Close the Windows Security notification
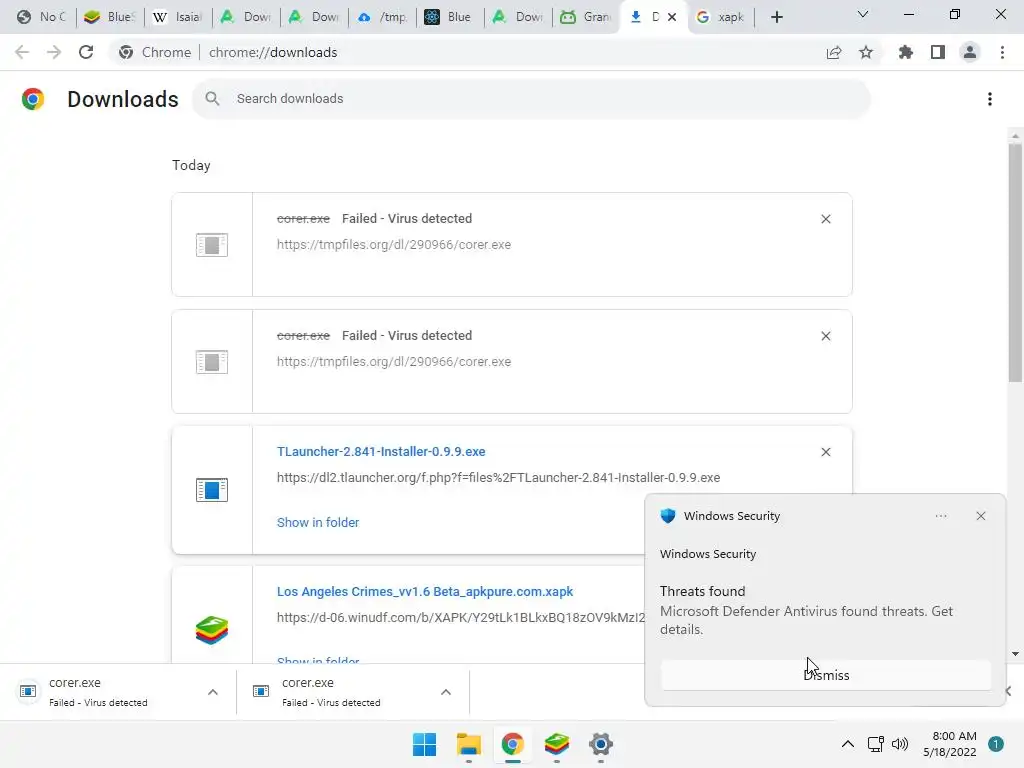Viewport: 1024px width, 768px height. tap(981, 516)
